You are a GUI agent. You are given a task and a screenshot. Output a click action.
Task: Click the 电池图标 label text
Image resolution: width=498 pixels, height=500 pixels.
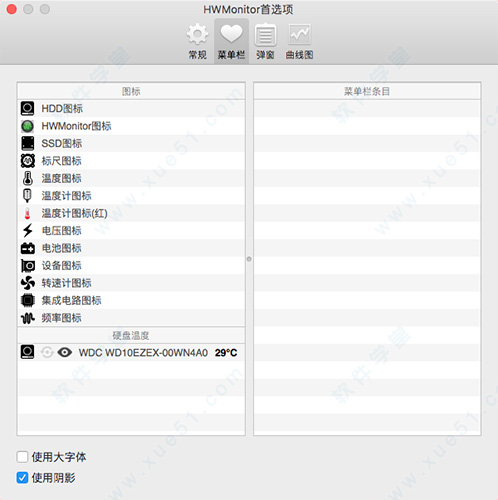(61, 248)
